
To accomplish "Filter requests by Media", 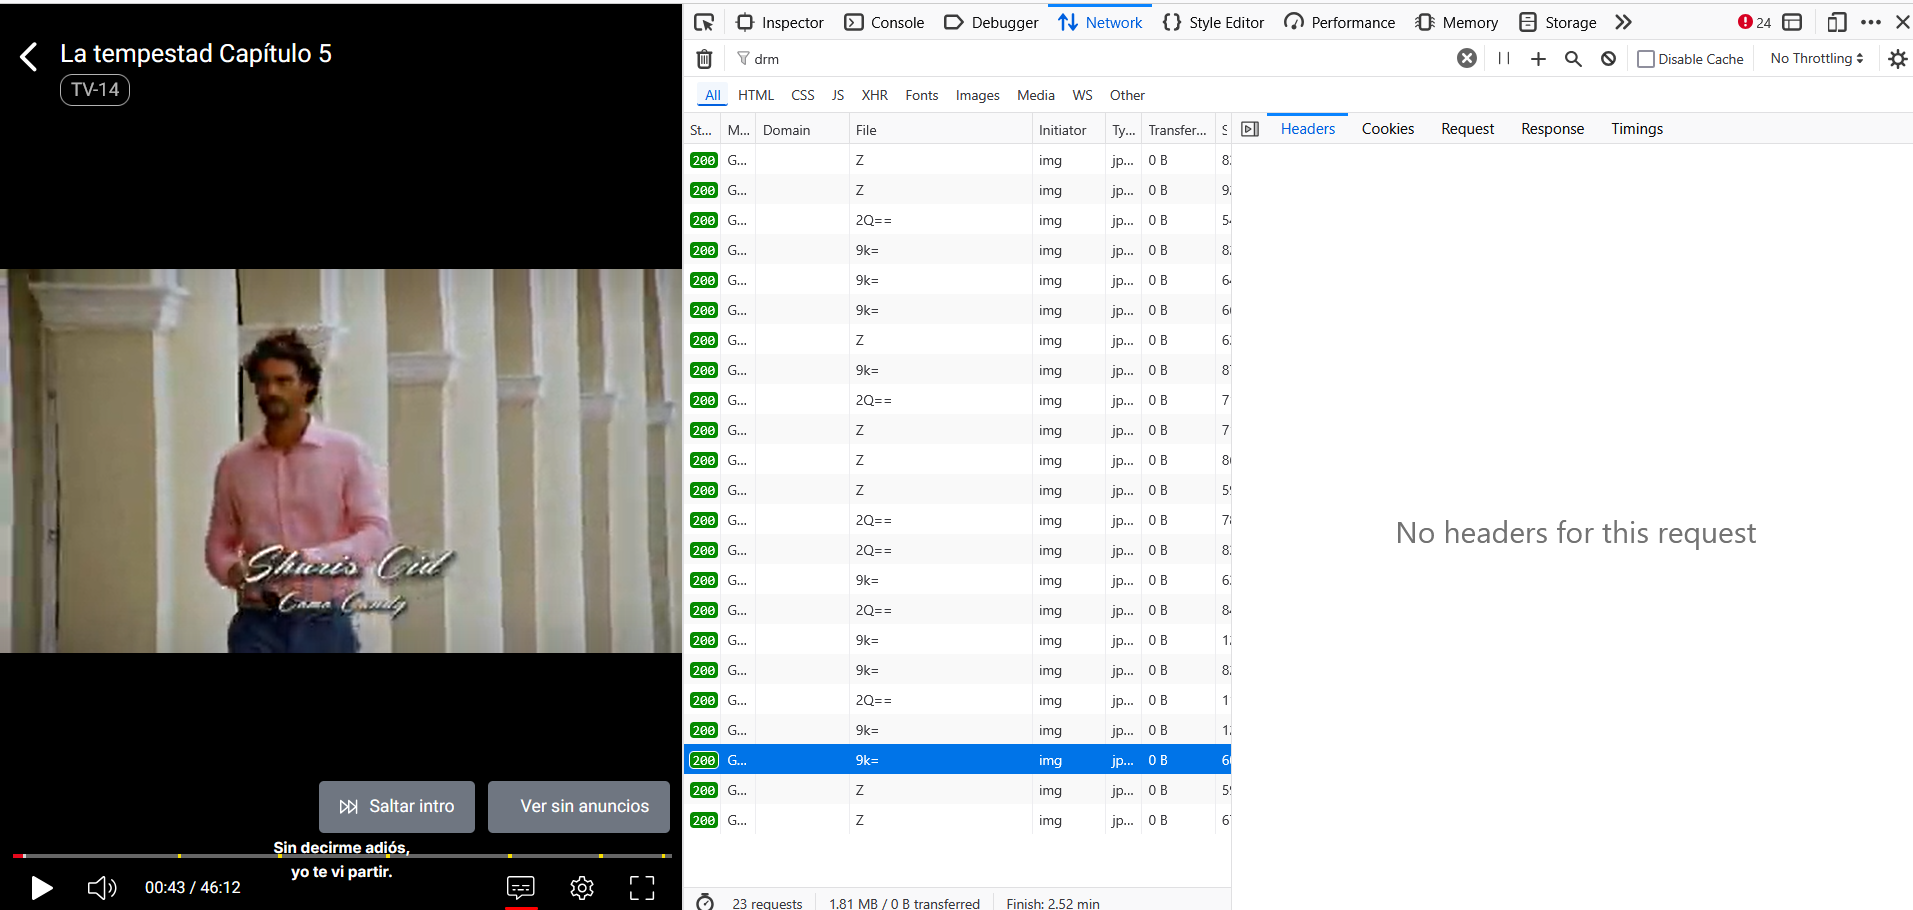I will (x=1036, y=95).
